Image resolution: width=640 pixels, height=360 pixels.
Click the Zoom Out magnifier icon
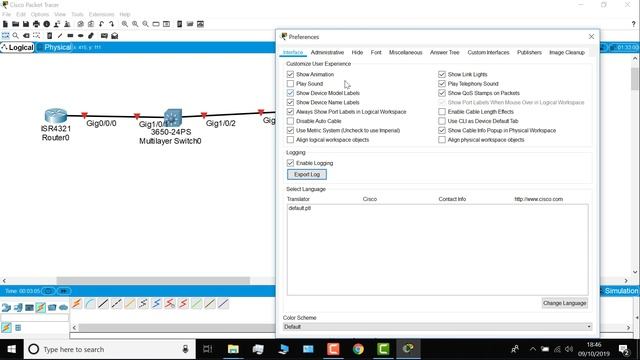pos(145,24)
